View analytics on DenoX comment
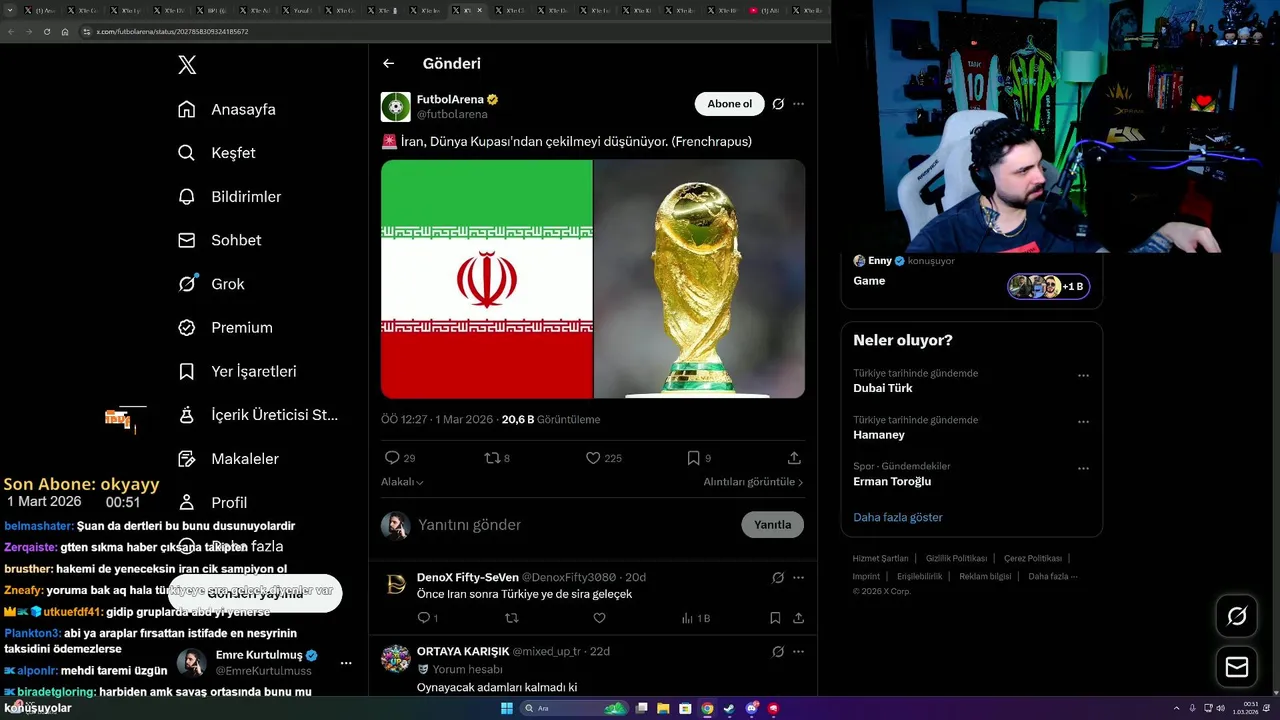 click(695, 618)
